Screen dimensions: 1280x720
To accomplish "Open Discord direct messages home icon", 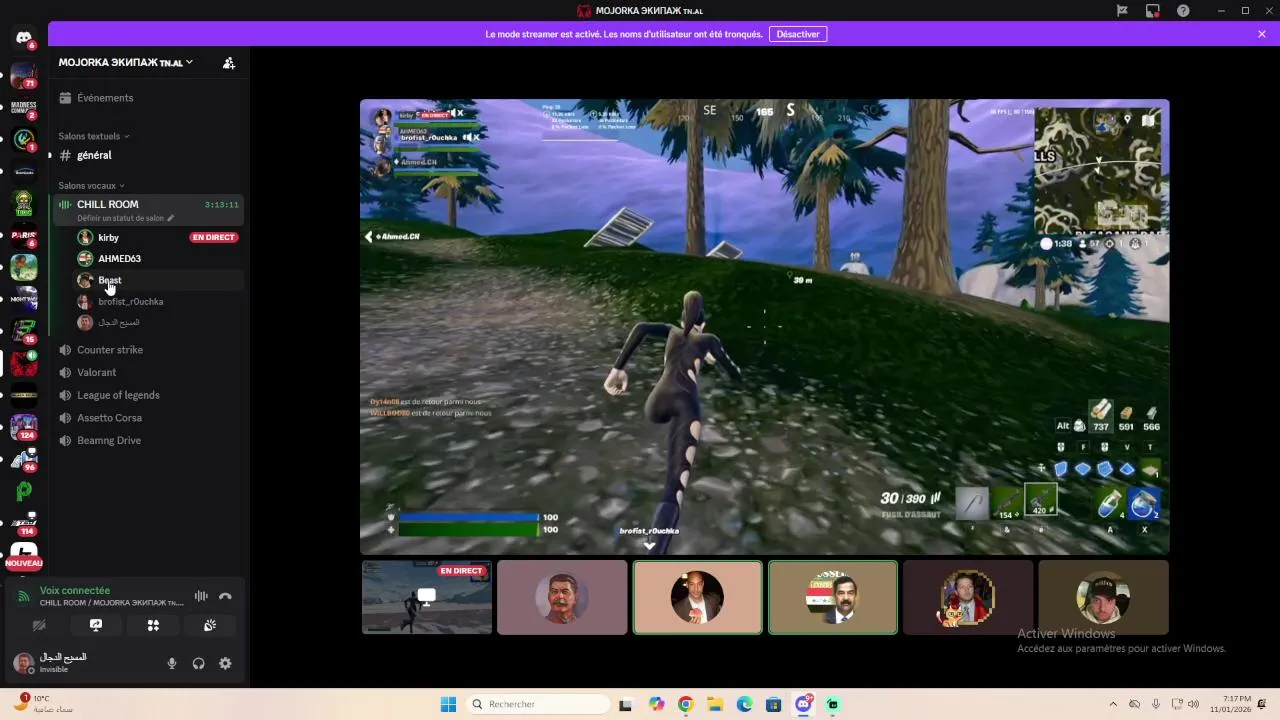I will [23, 38].
